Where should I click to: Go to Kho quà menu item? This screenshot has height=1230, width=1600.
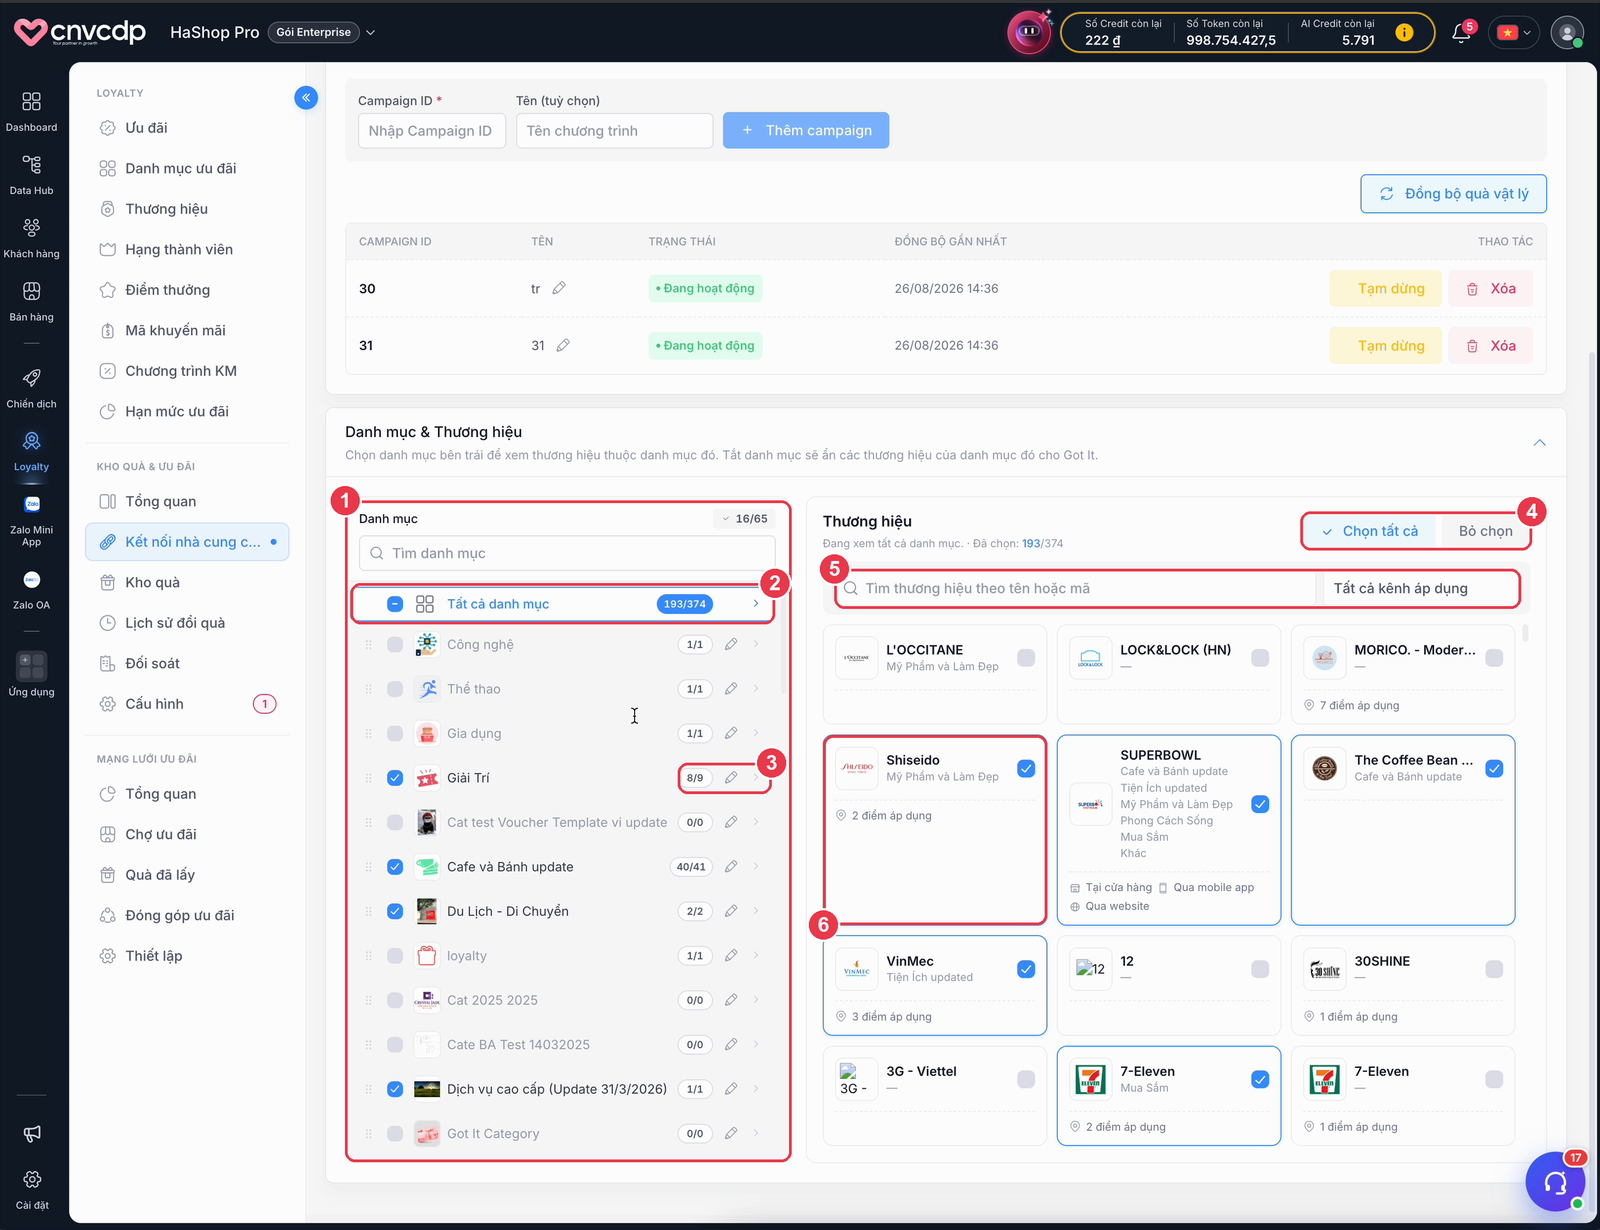[x=152, y=582]
